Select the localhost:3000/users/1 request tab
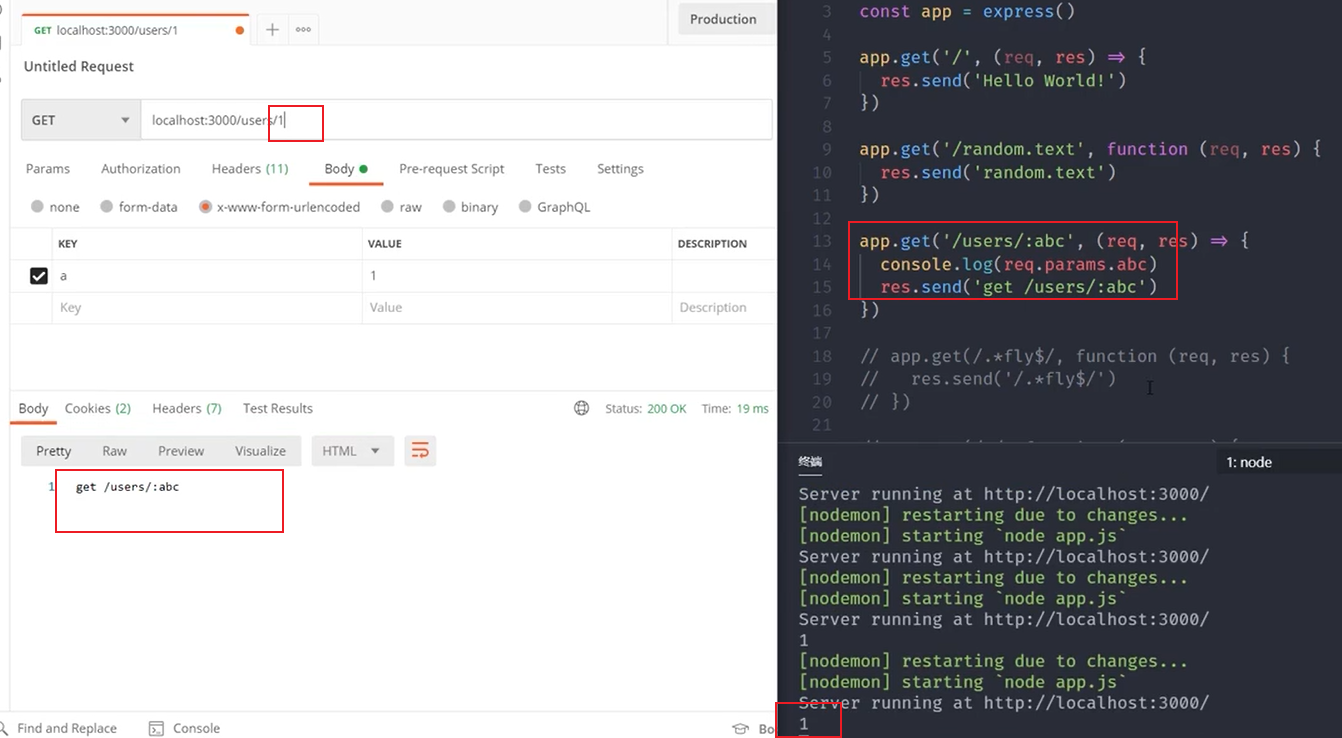The width and height of the screenshot is (1342, 738). coord(135,30)
